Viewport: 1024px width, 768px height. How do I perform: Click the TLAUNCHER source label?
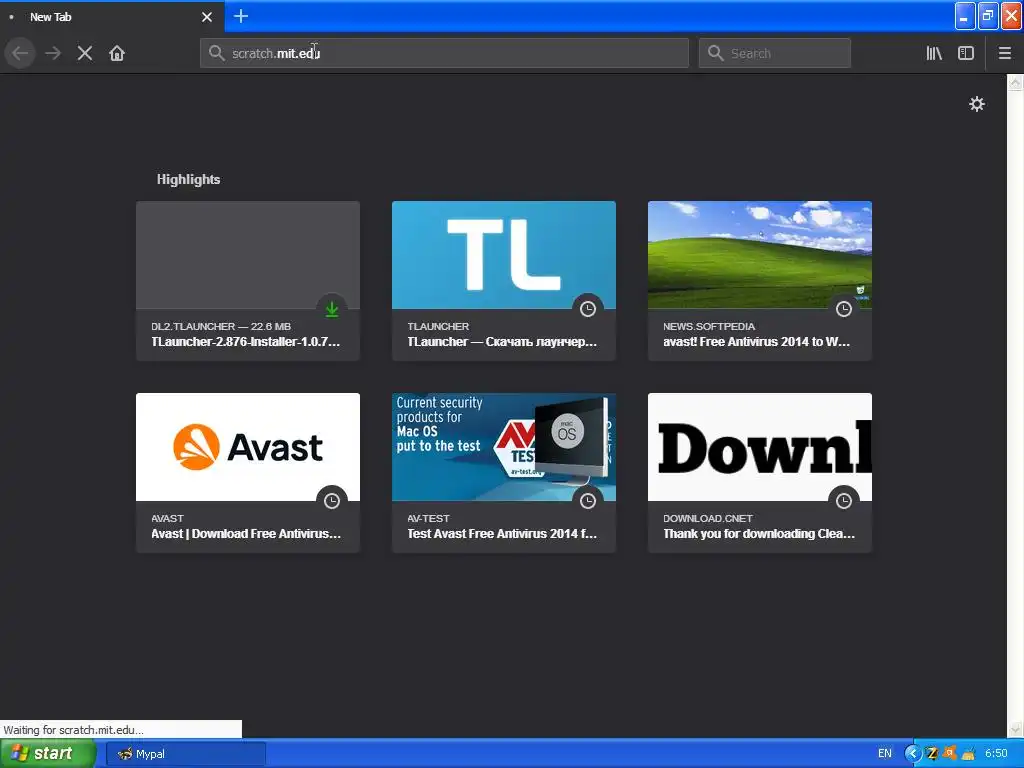click(x=438, y=327)
